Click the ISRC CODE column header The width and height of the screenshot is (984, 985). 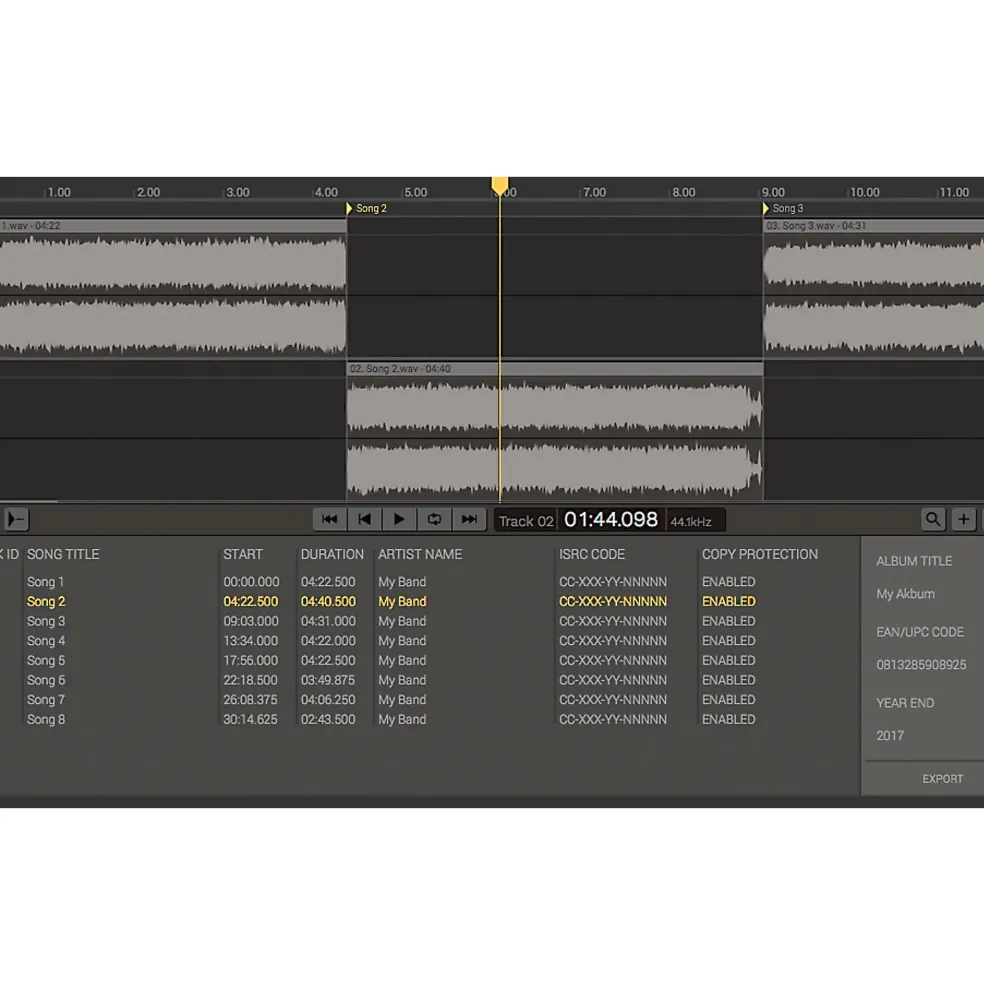click(591, 554)
